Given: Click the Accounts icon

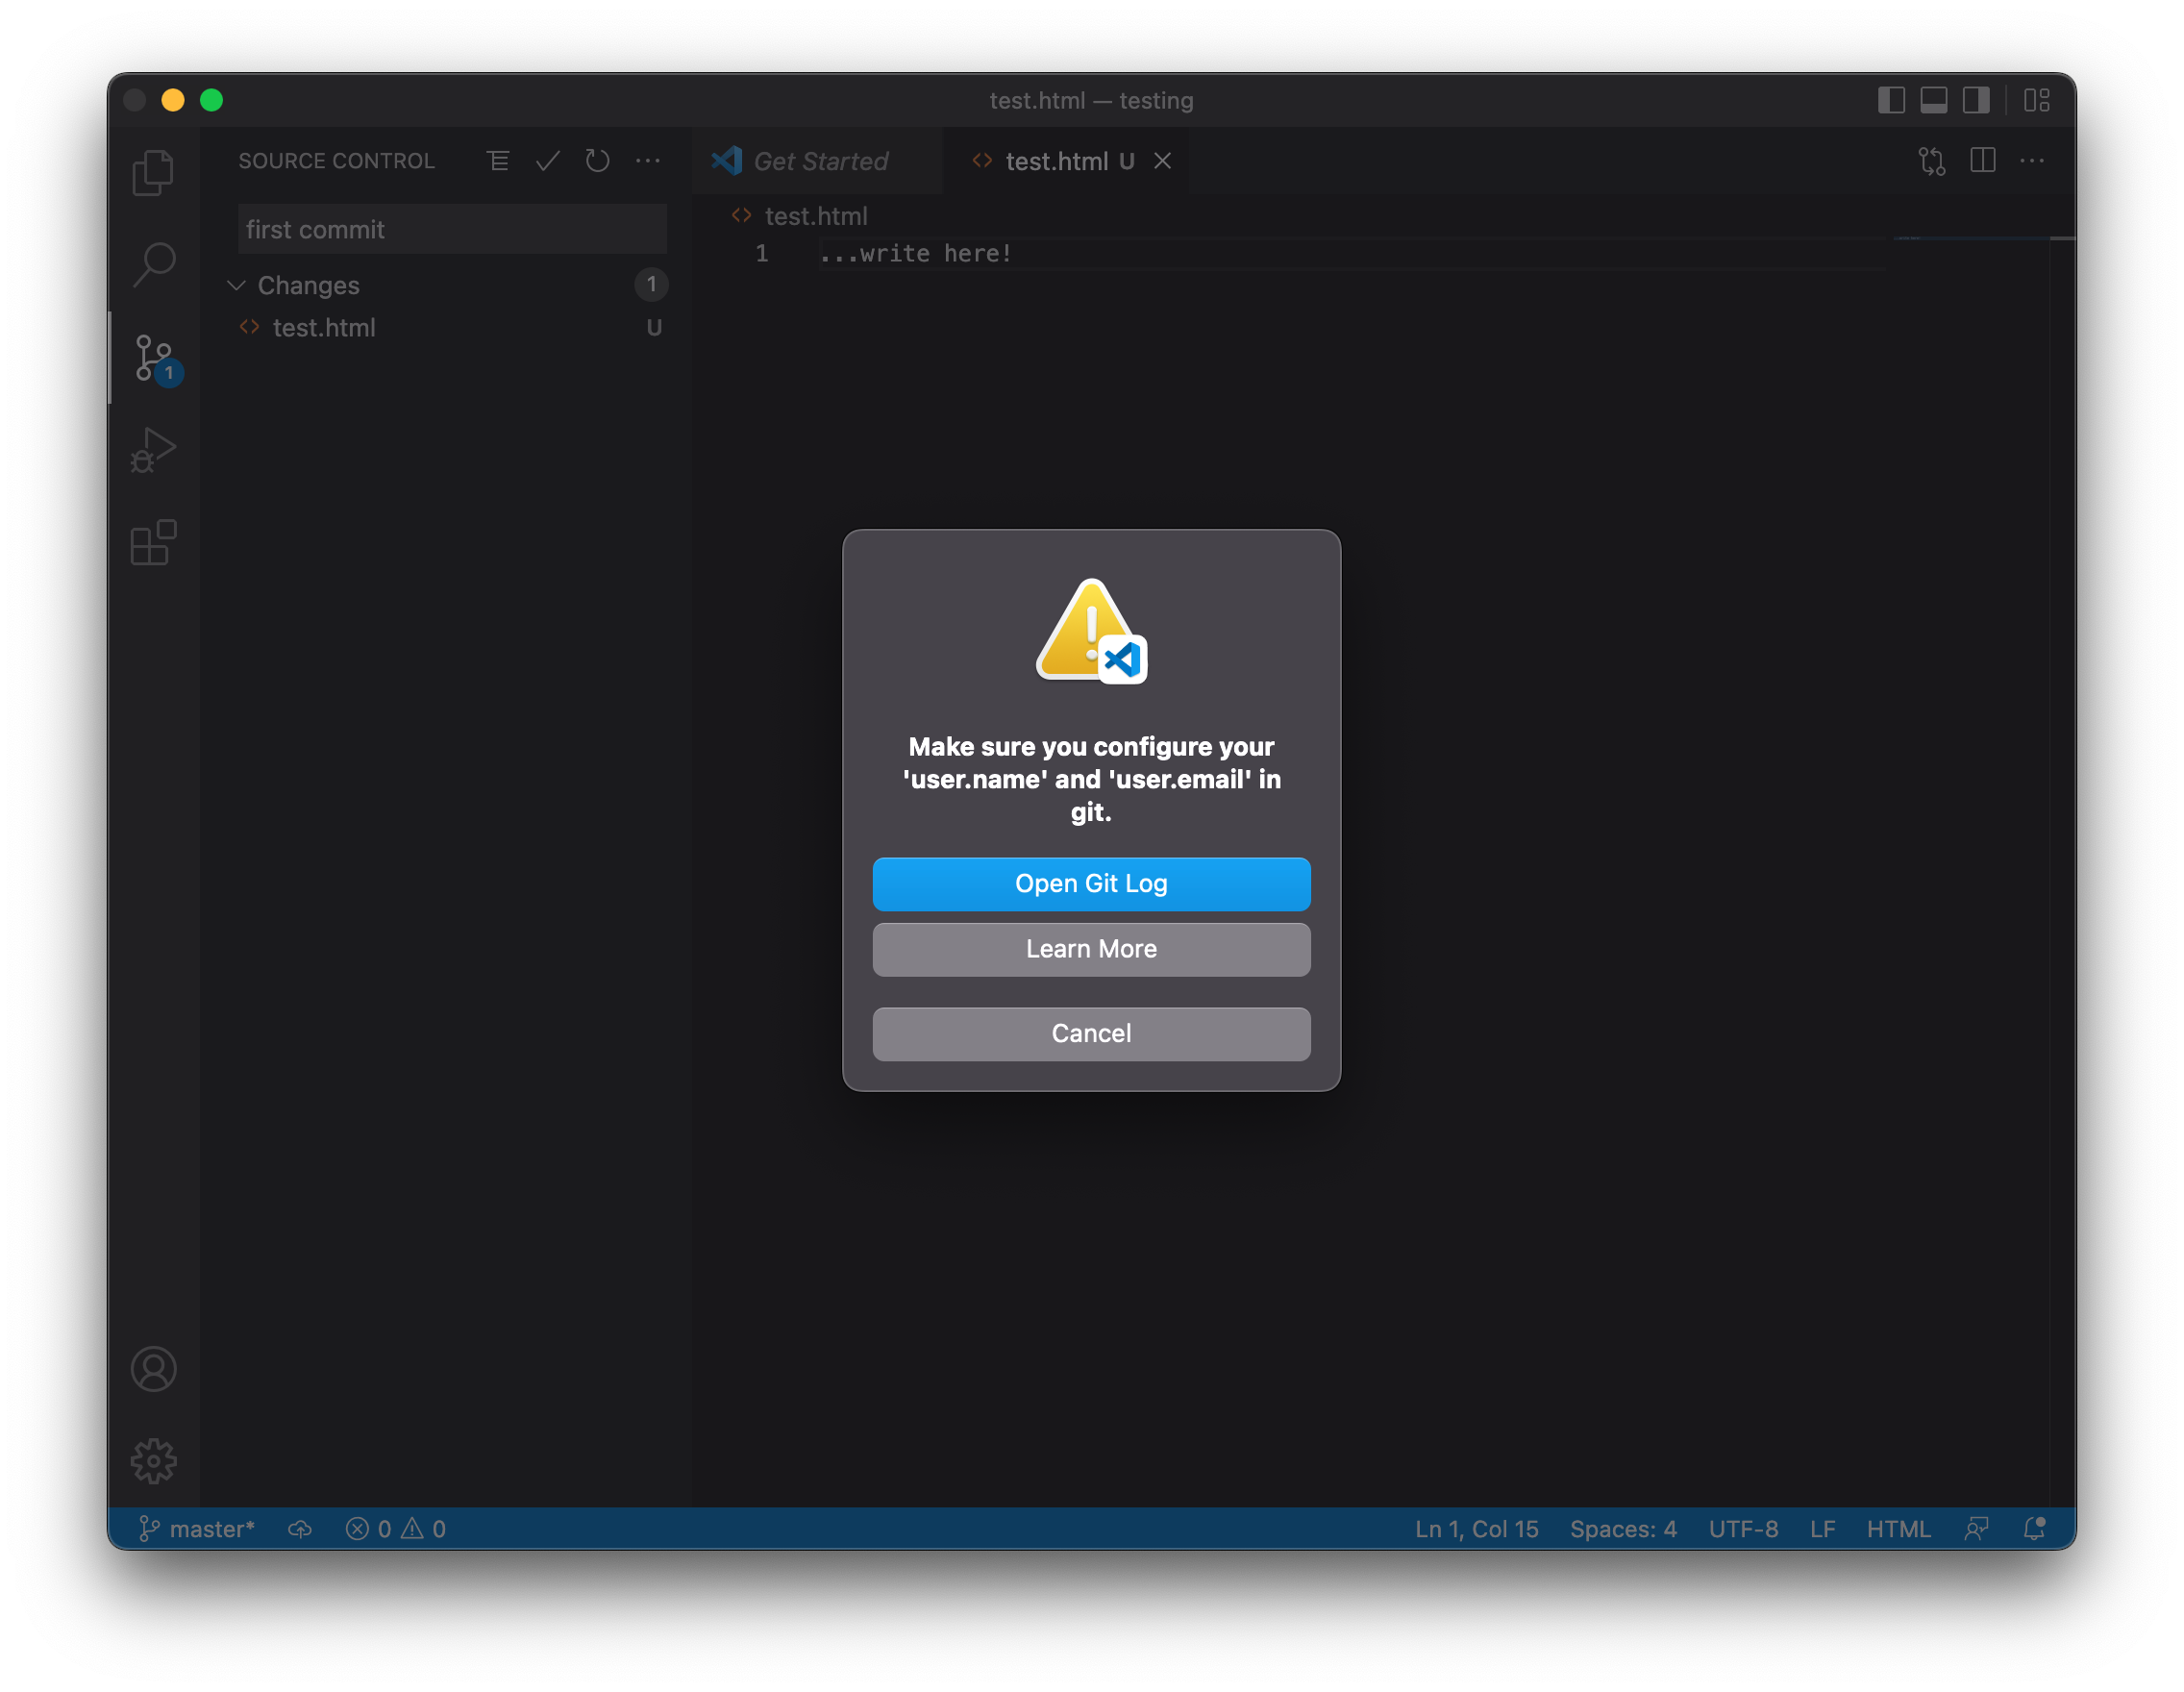Looking at the screenshot, I should (153, 1369).
